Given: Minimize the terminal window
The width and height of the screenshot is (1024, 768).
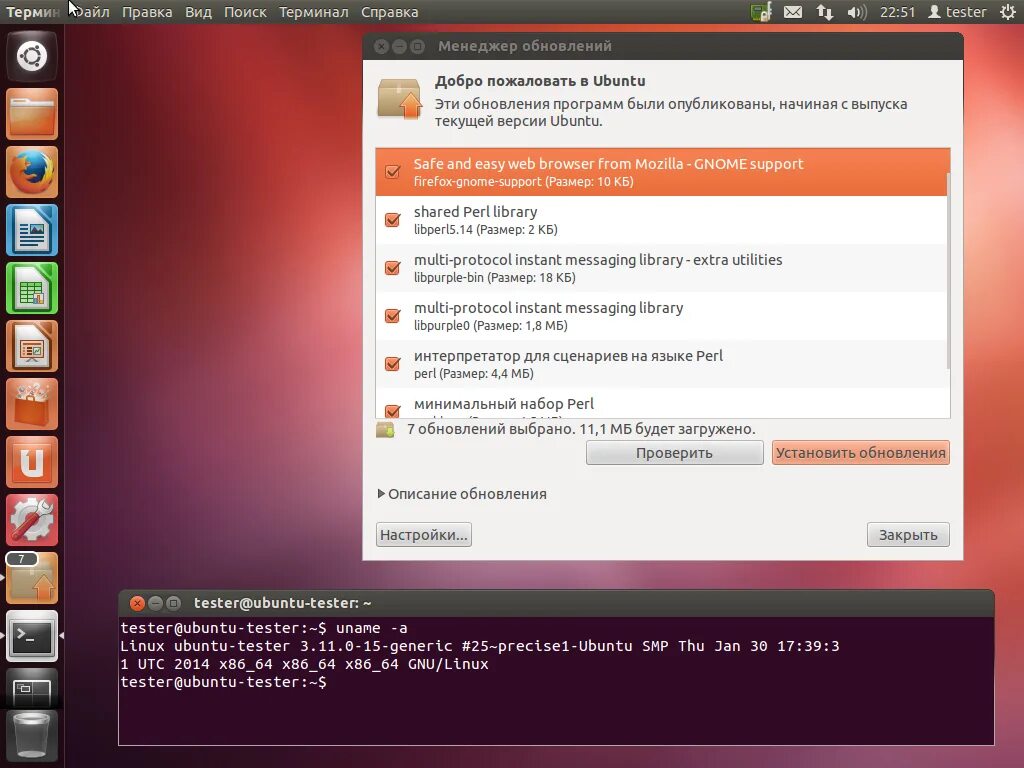Looking at the screenshot, I should pos(155,603).
